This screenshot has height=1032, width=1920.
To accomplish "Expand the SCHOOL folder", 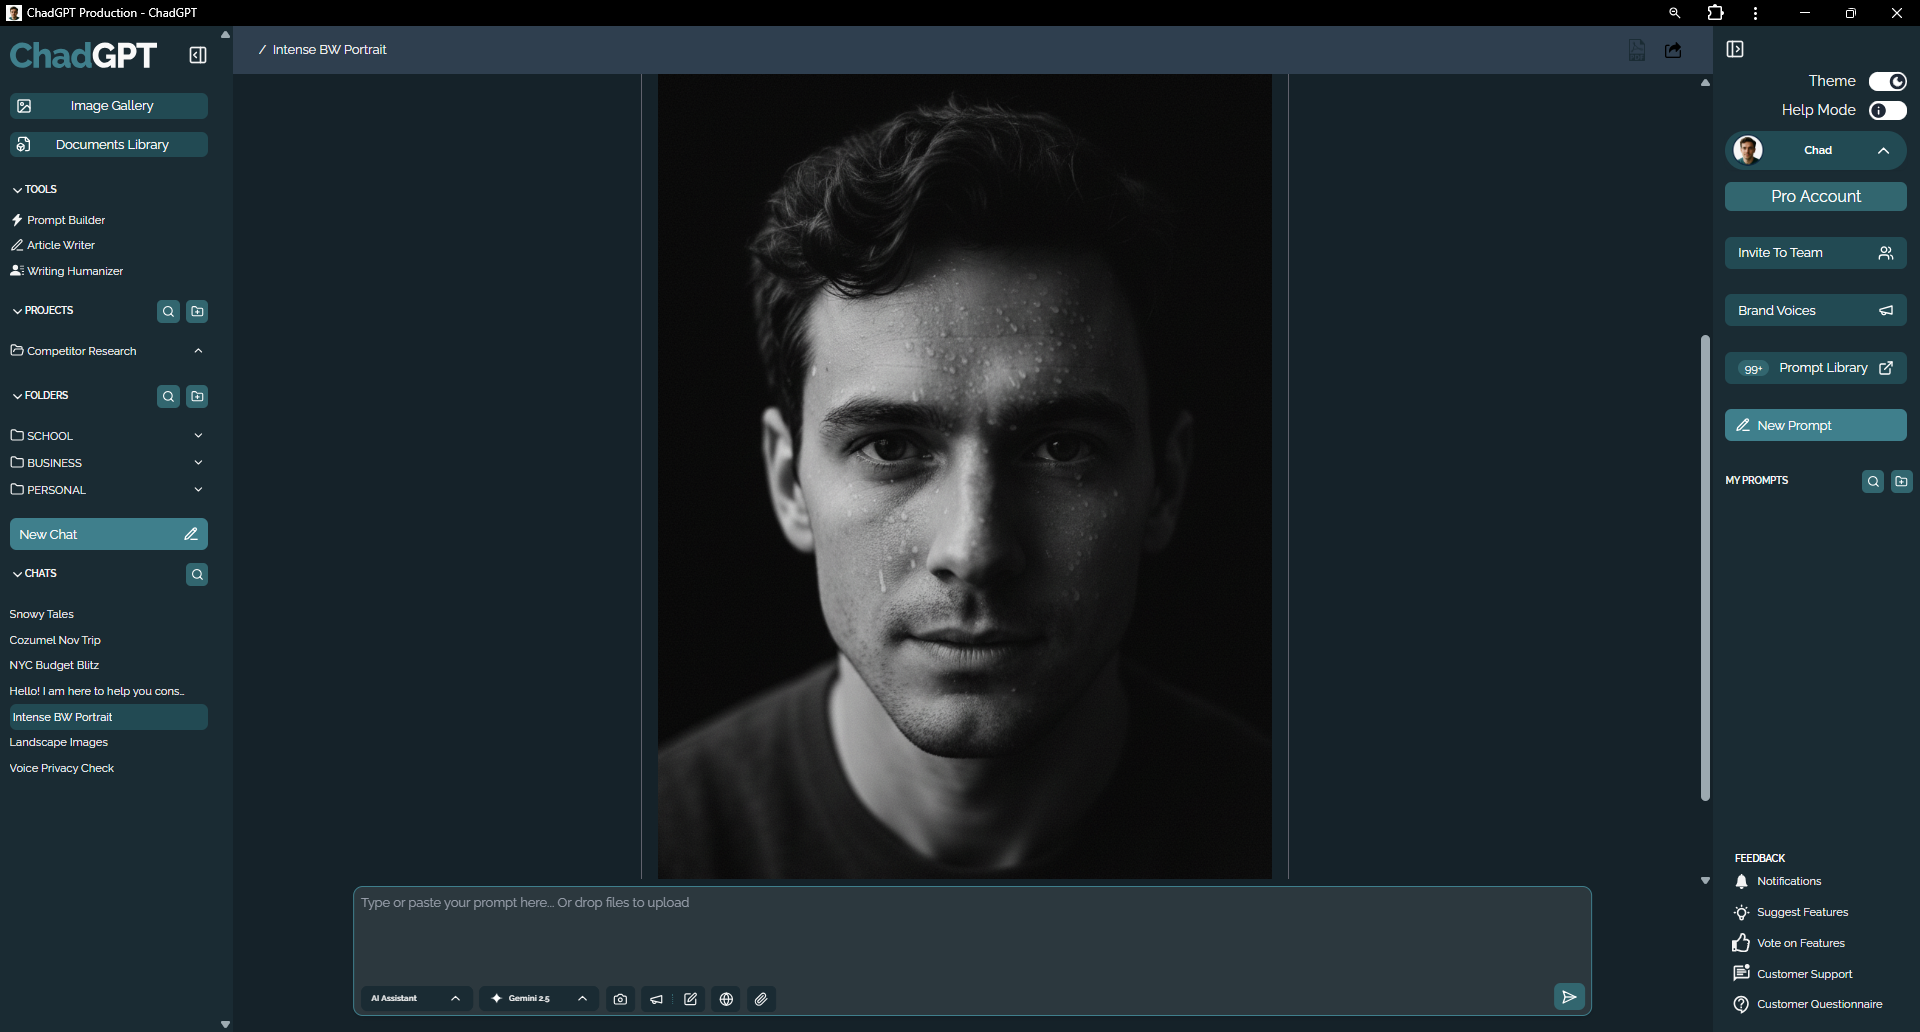I will (199, 435).
